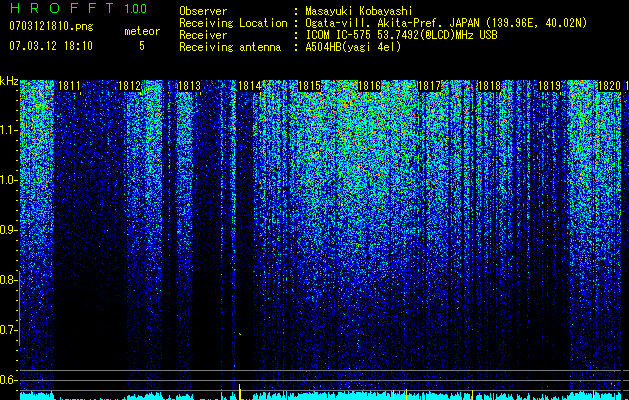
Task: Click the HROFFT 1.0.0 title text
Action: click(78, 8)
